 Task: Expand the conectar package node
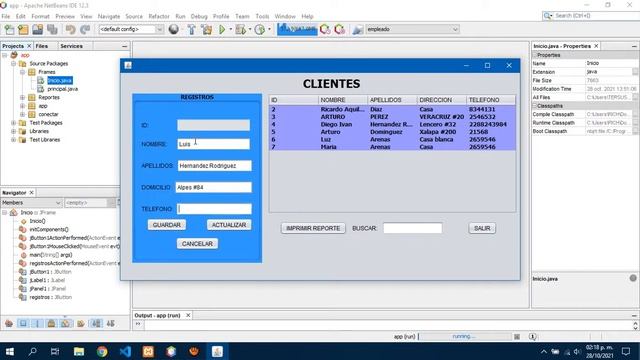click(x=22, y=114)
